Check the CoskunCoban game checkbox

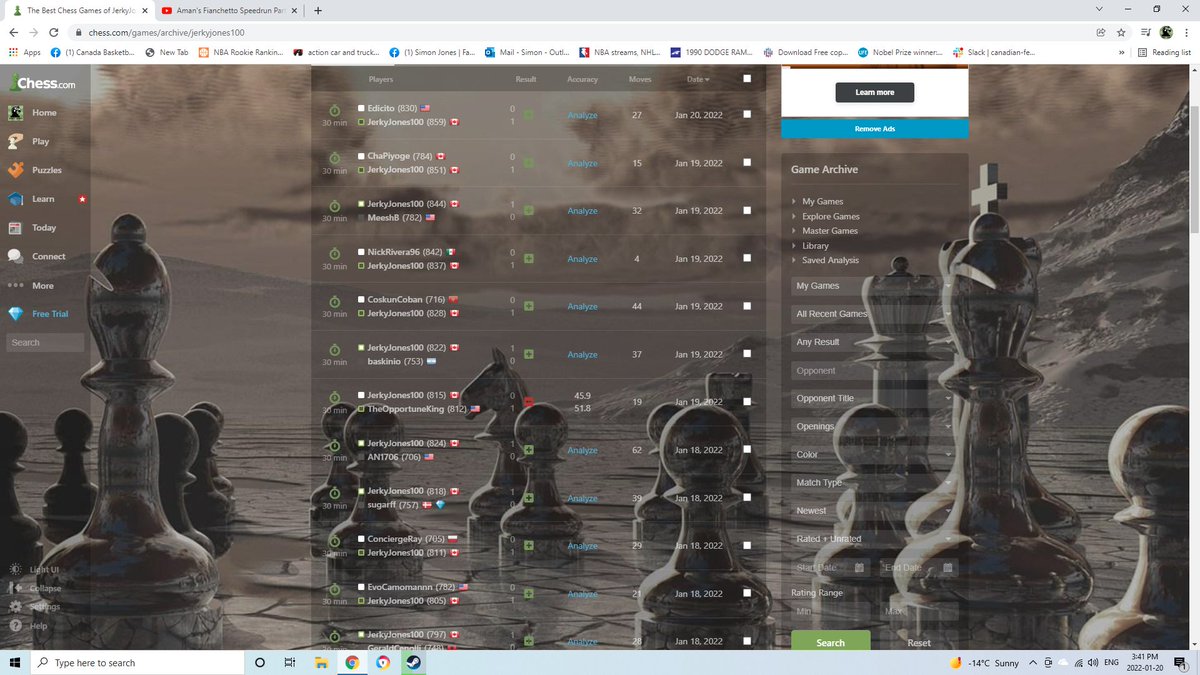tap(747, 306)
